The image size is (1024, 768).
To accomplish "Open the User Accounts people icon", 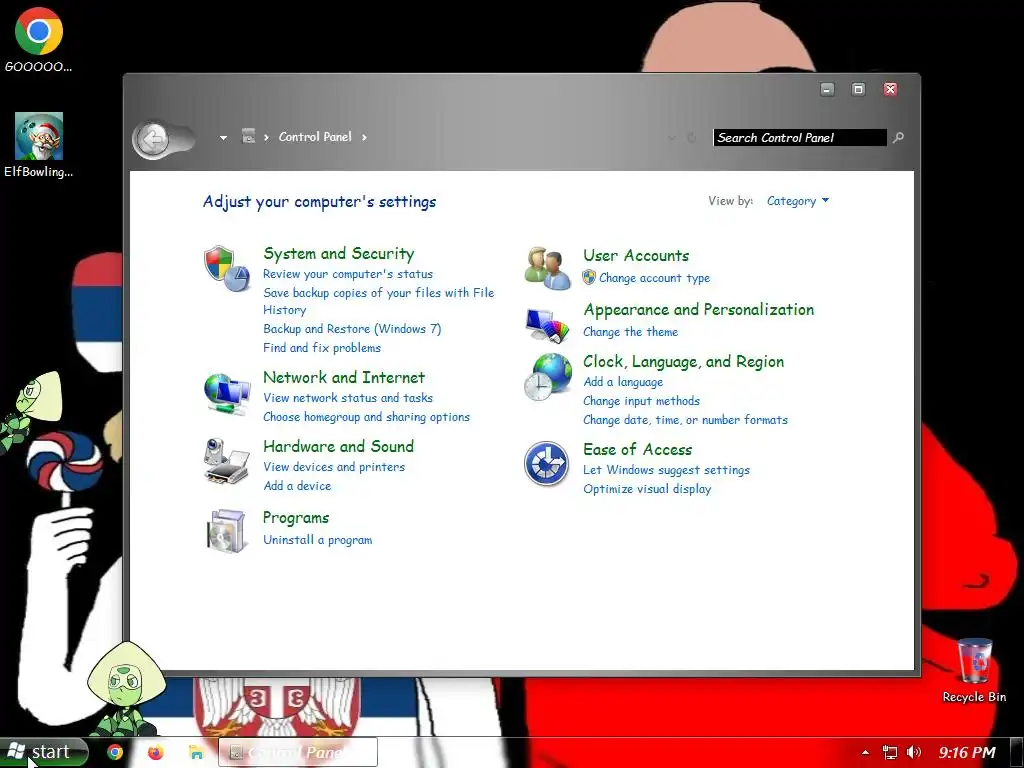I will tap(547, 268).
